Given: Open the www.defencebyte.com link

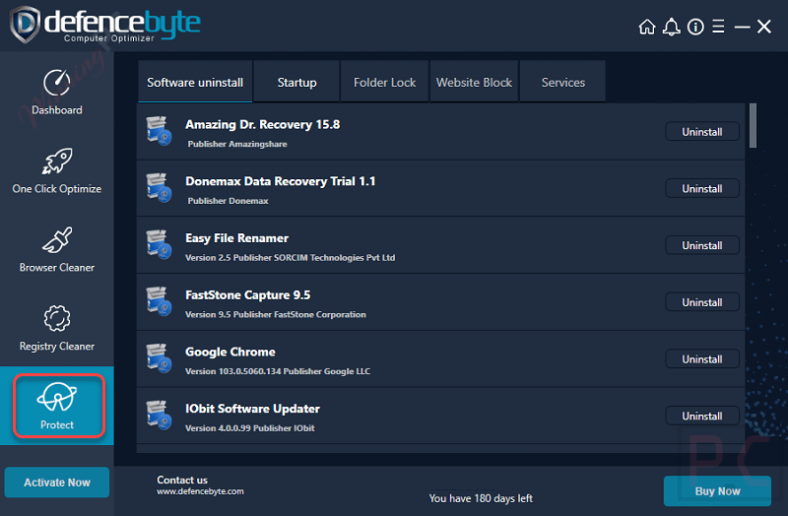Looking at the screenshot, I should 200,491.
